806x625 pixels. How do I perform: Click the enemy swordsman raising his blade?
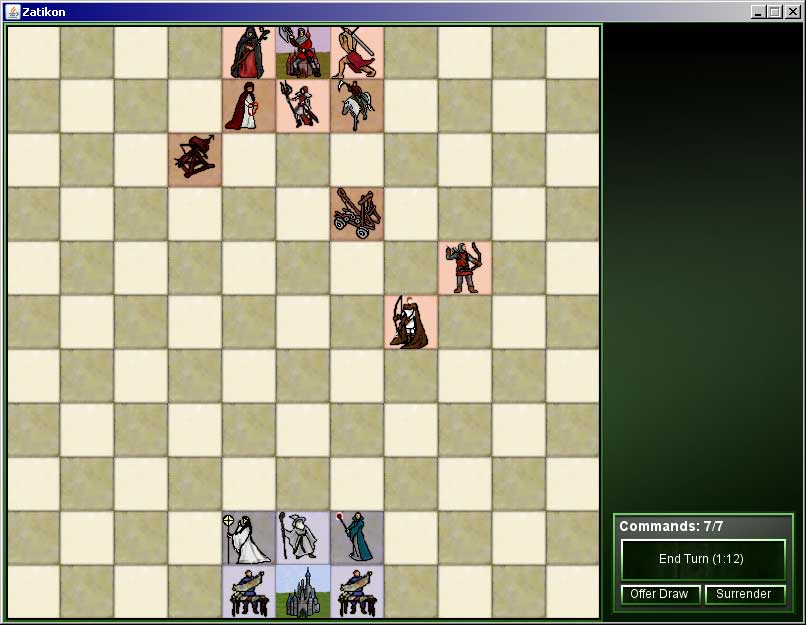tap(357, 52)
